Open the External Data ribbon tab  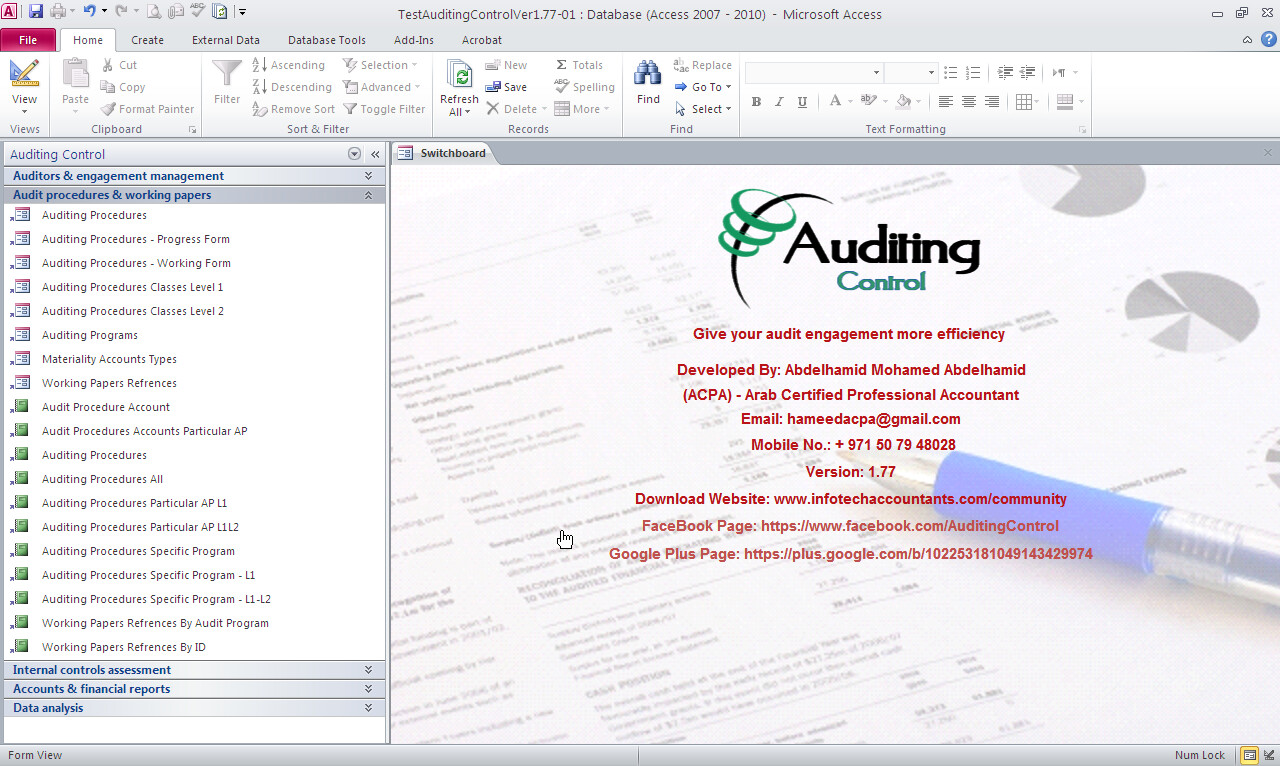coord(225,40)
